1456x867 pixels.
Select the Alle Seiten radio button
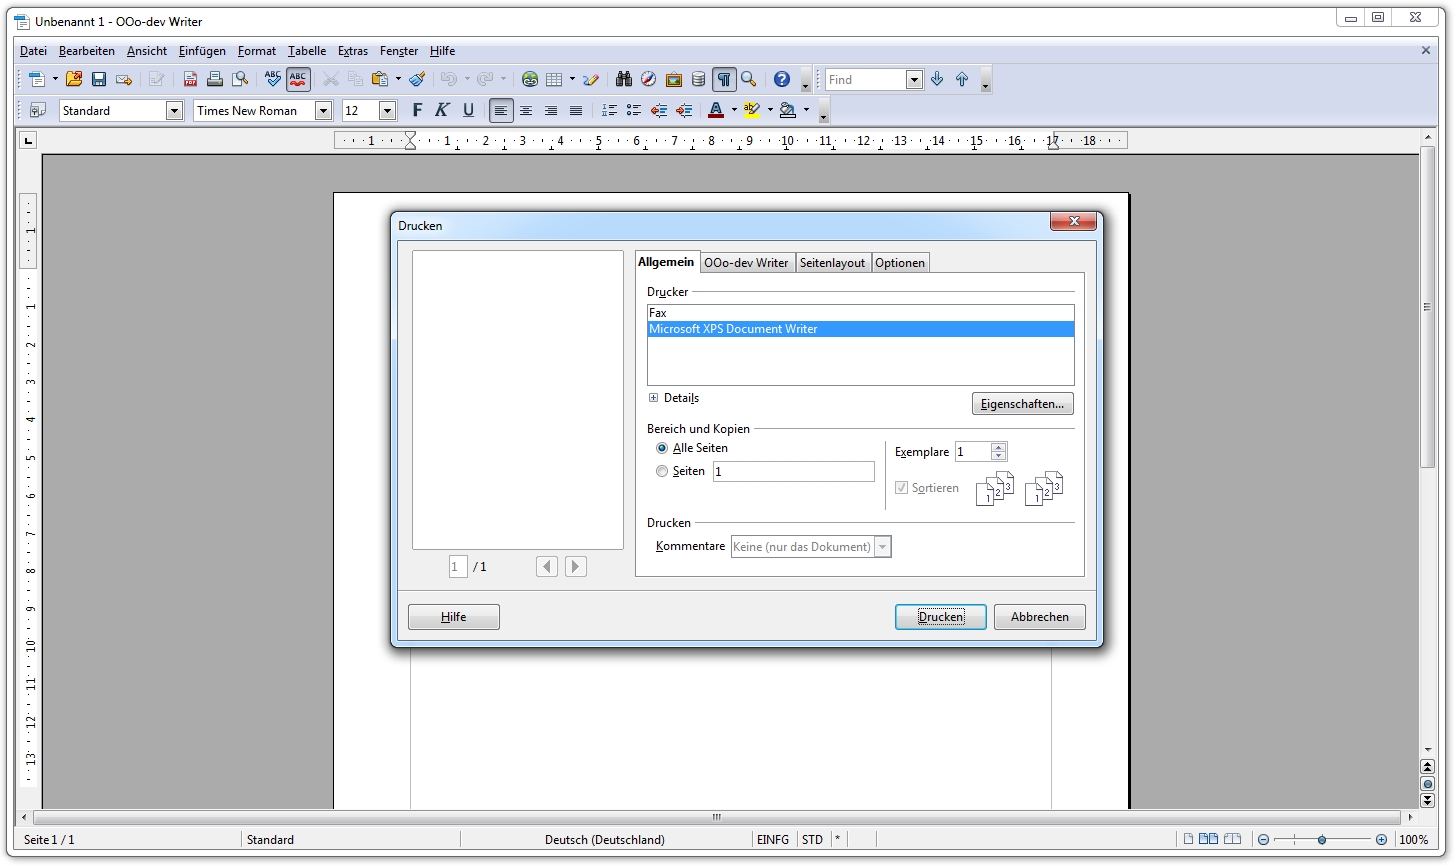661,448
